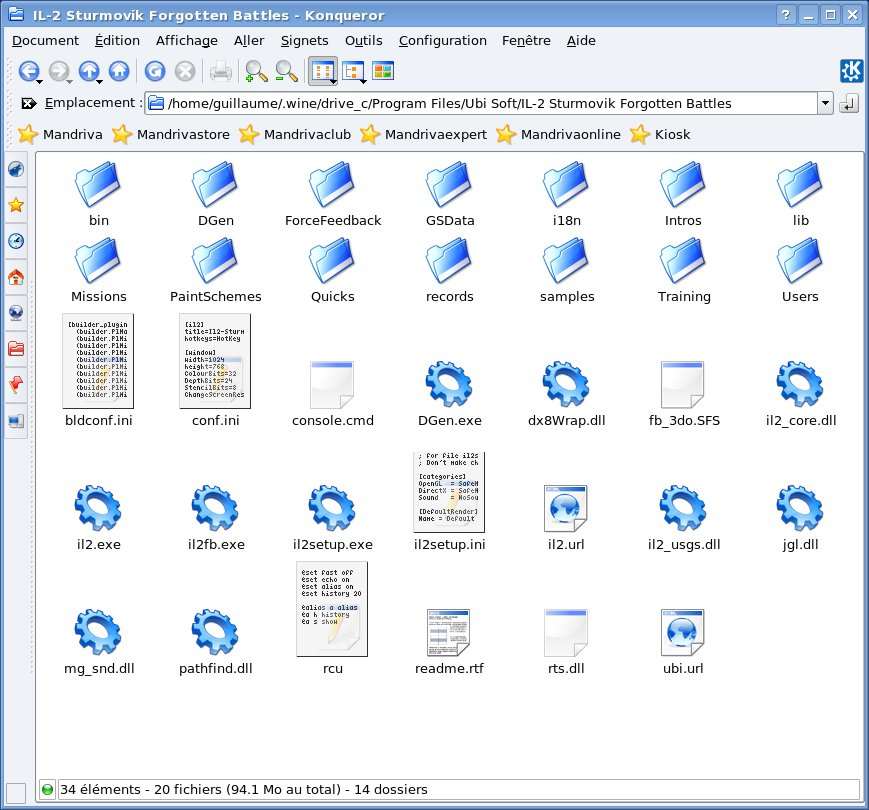Click the multicolumn view toolbar icon

pos(383,70)
